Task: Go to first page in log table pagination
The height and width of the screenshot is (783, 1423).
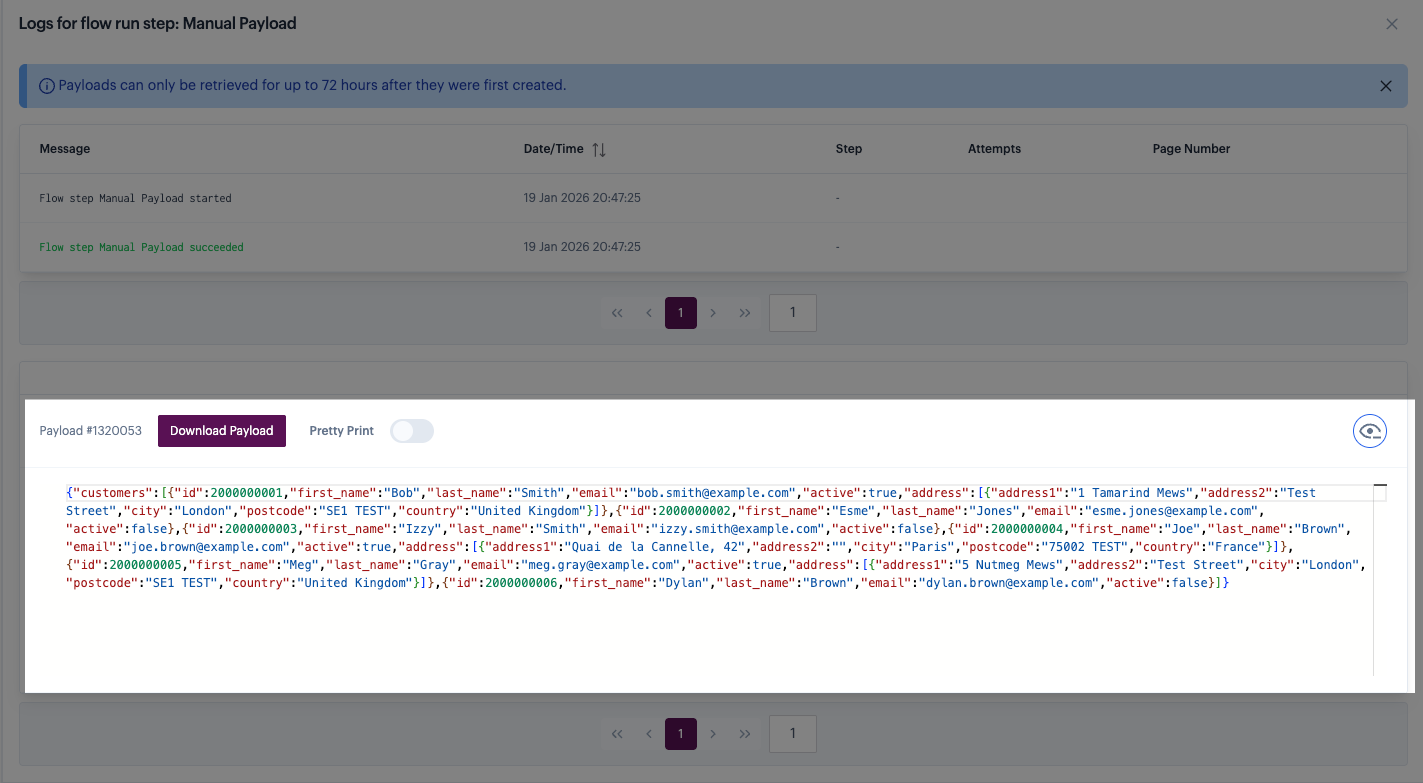Action: pos(617,313)
